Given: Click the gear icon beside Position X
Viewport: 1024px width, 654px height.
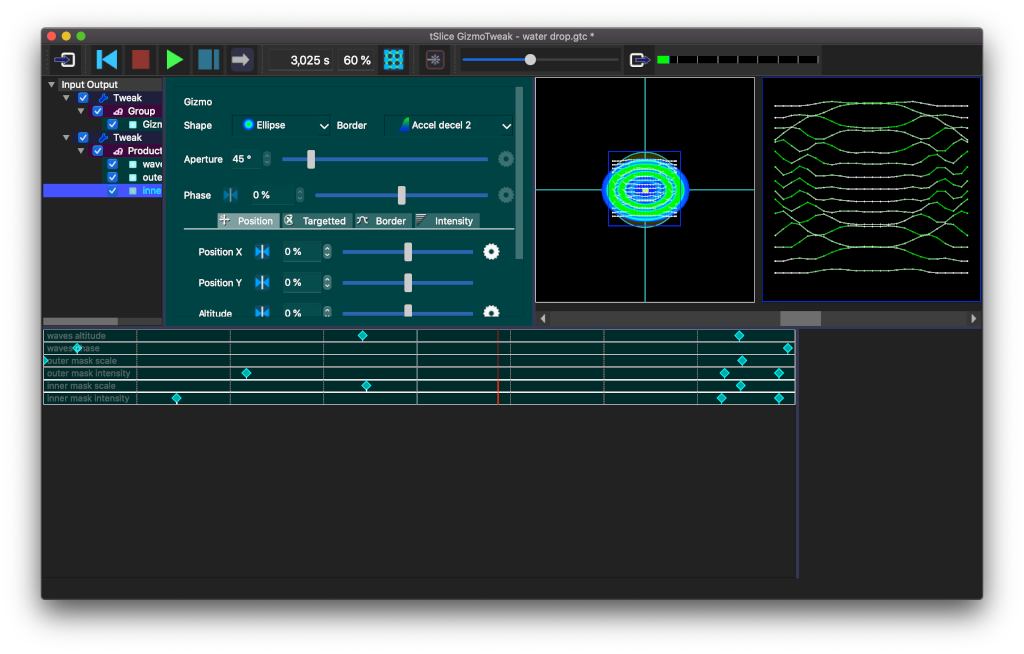Looking at the screenshot, I should [491, 252].
